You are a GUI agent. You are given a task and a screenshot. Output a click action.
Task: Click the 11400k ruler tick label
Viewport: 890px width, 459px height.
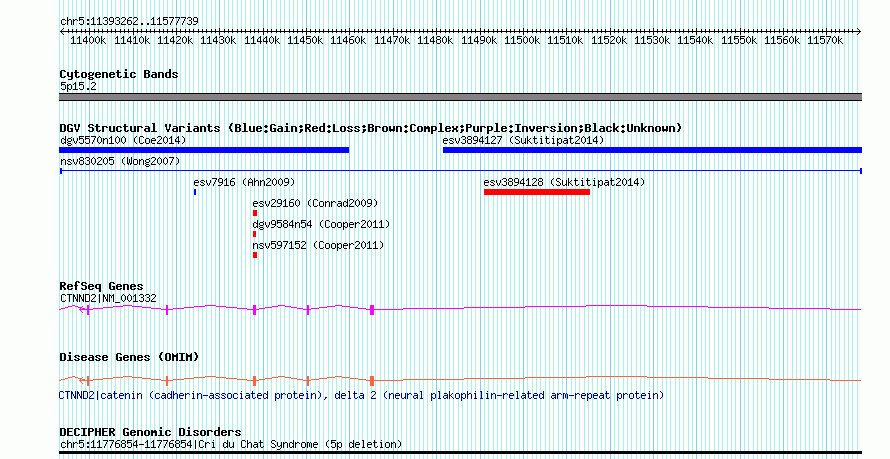point(88,41)
